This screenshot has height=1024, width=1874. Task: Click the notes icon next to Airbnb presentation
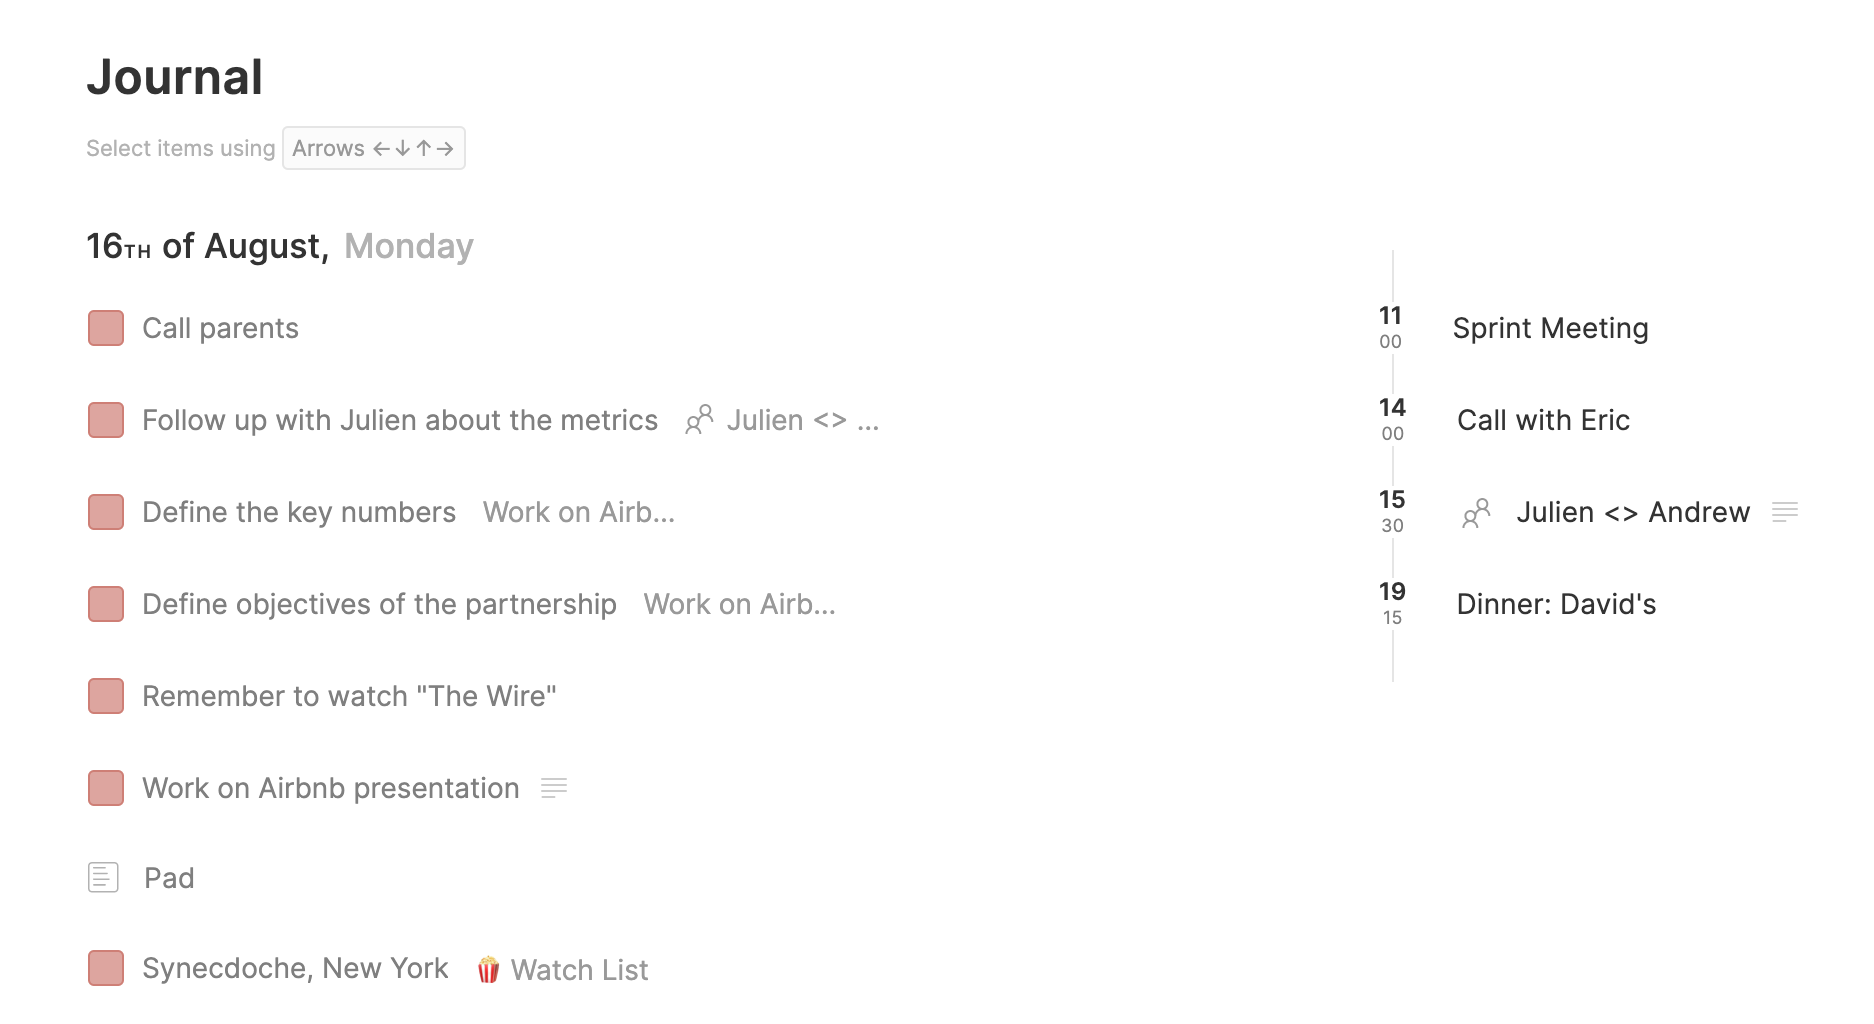coord(554,788)
